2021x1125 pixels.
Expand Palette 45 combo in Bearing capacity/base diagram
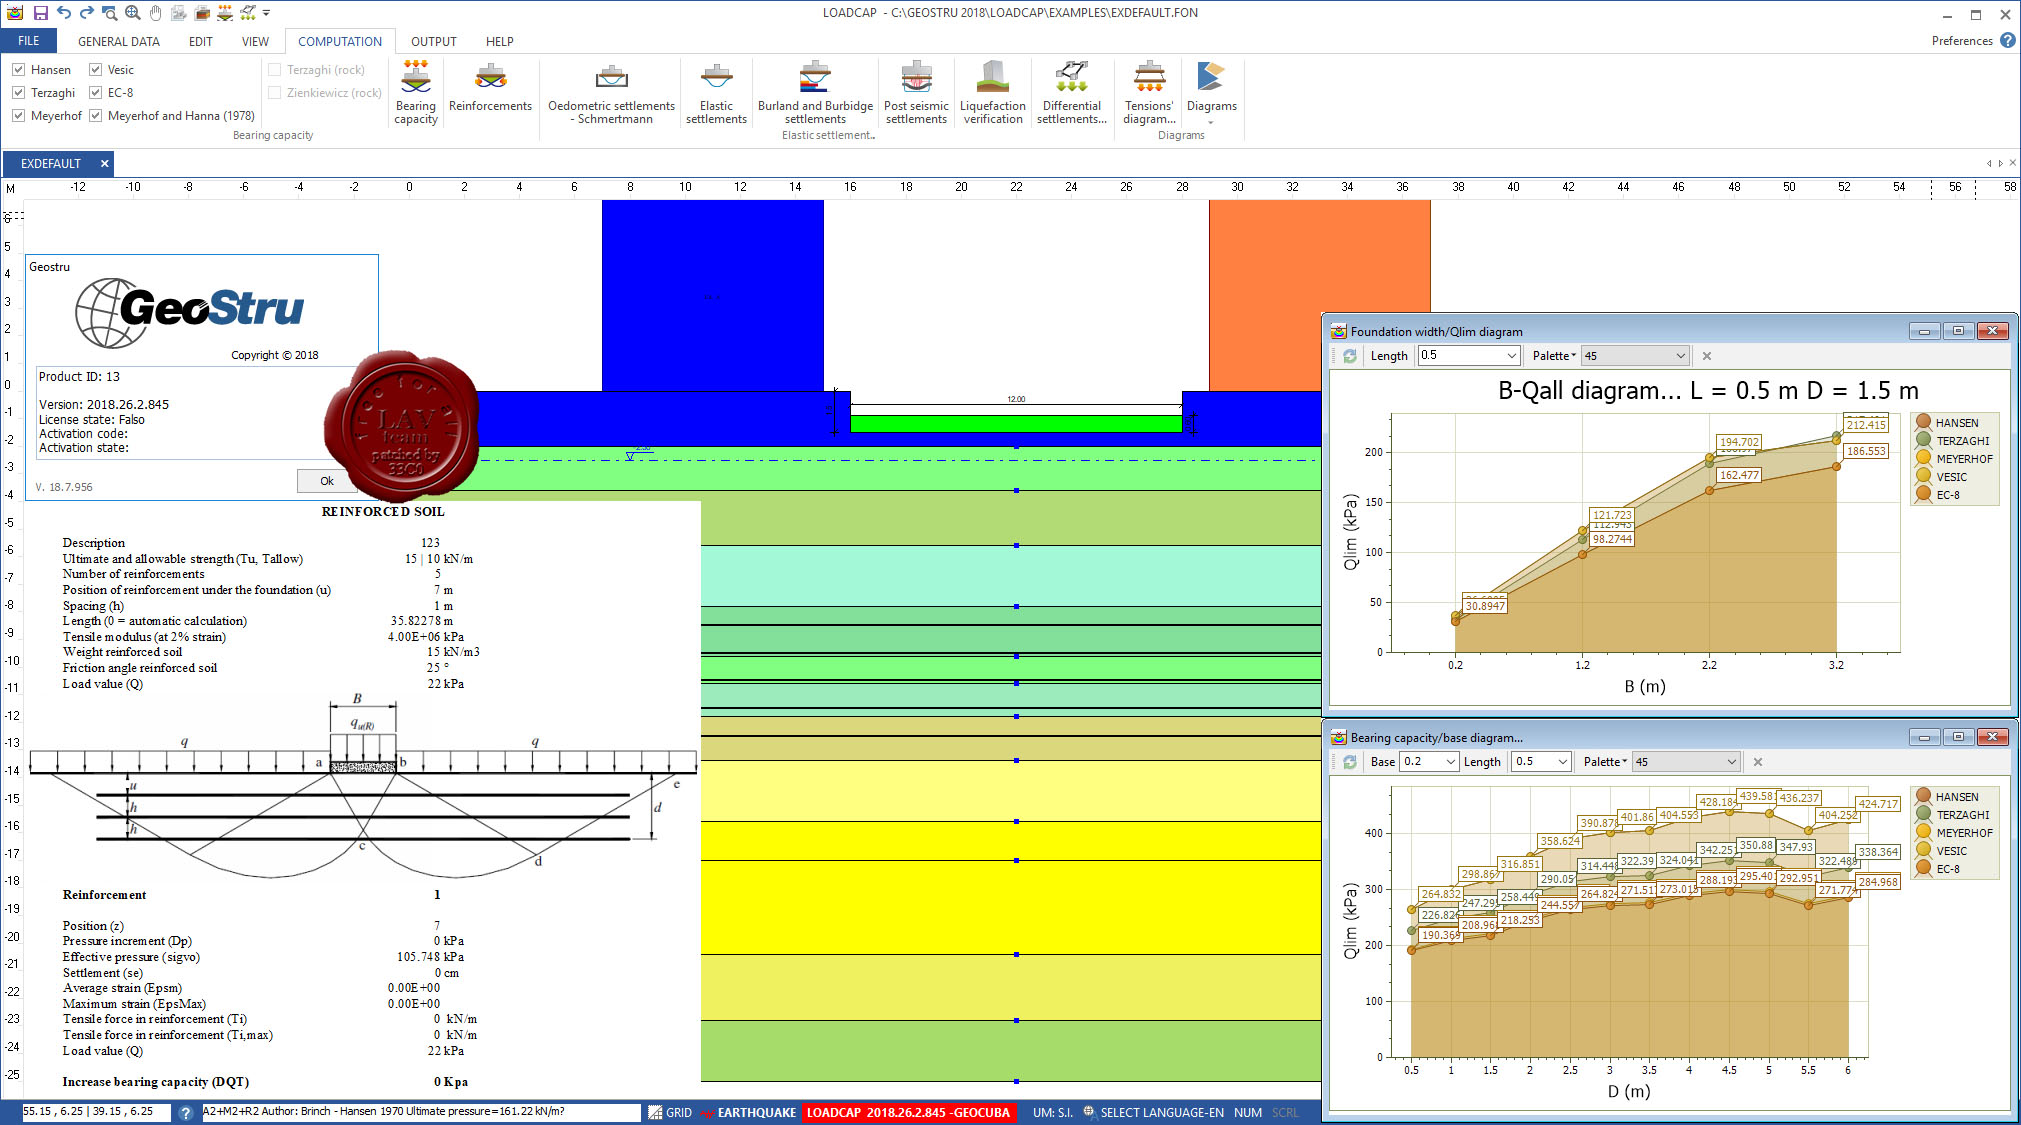pyautogui.click(x=1731, y=762)
